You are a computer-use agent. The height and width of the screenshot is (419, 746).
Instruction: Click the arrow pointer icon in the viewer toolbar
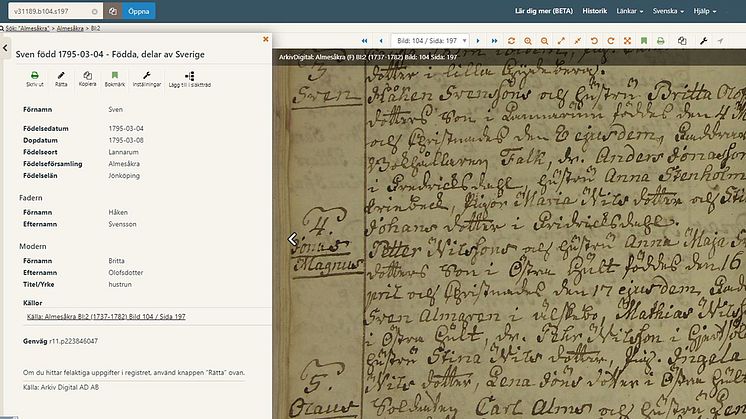[720, 41]
